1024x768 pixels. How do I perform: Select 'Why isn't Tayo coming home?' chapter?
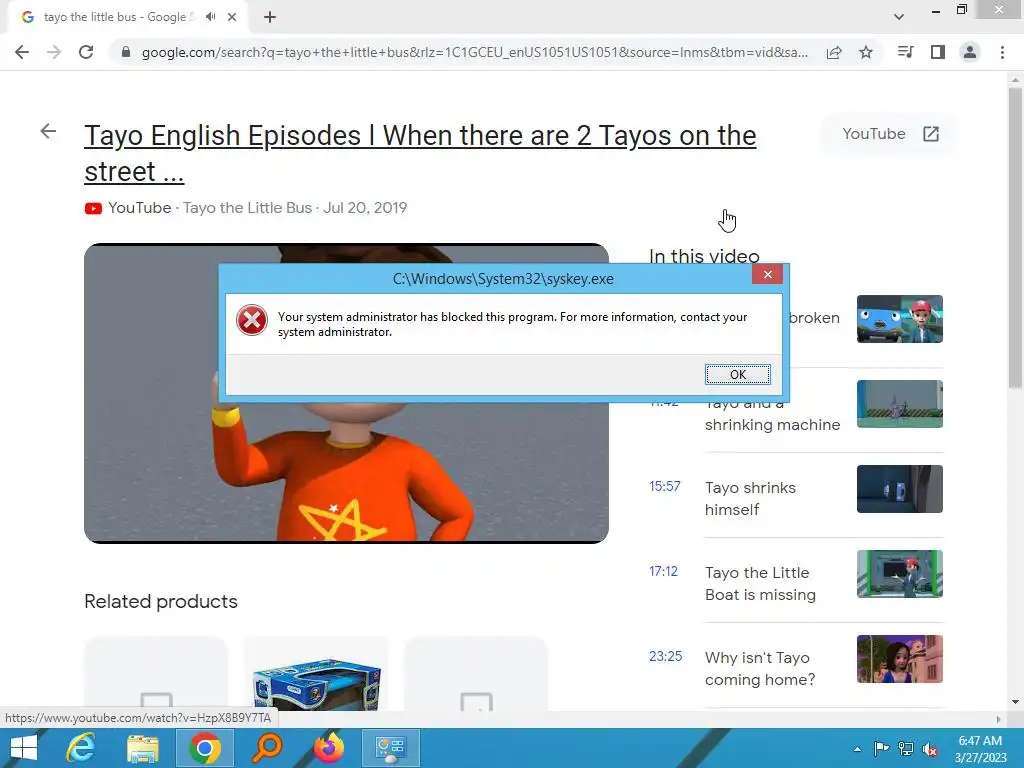coord(760,668)
